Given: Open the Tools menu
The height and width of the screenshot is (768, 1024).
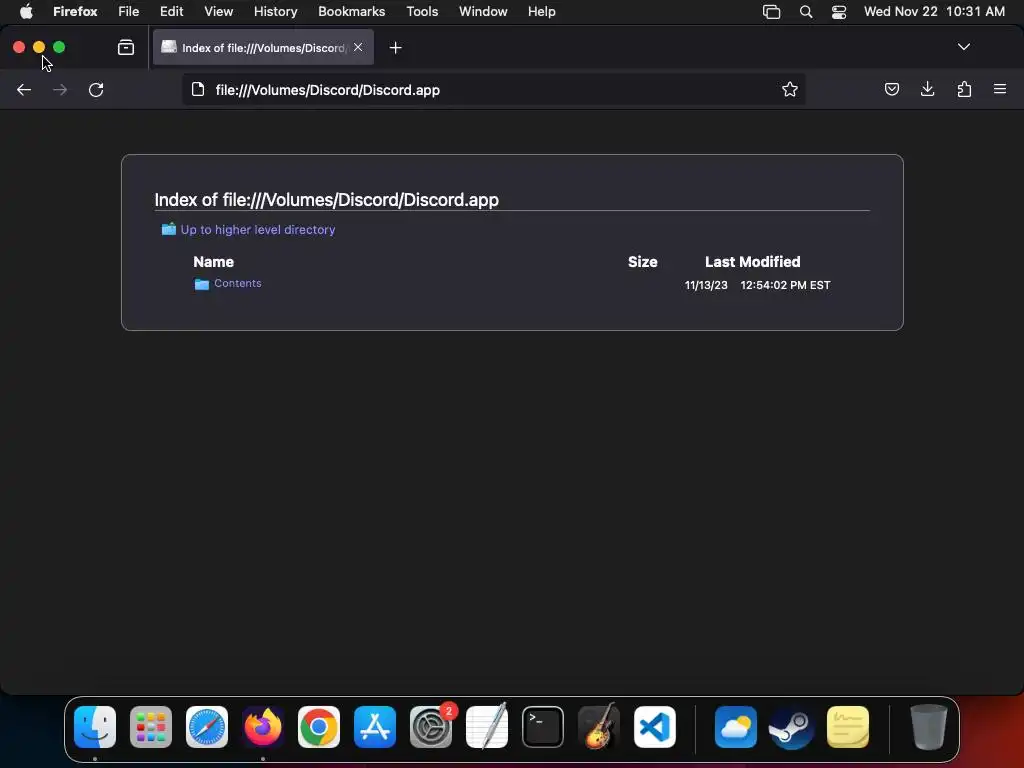Looking at the screenshot, I should coord(422,12).
